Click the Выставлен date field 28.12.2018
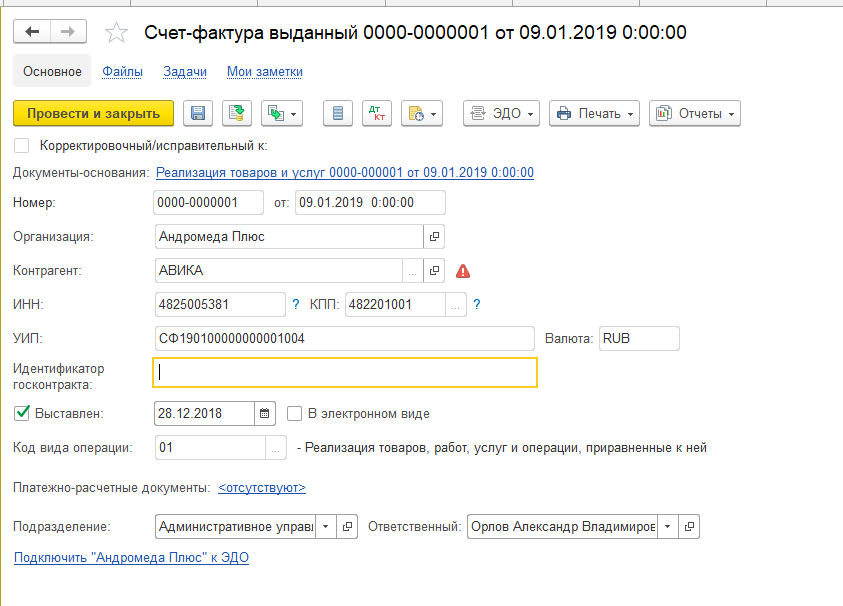 point(204,413)
